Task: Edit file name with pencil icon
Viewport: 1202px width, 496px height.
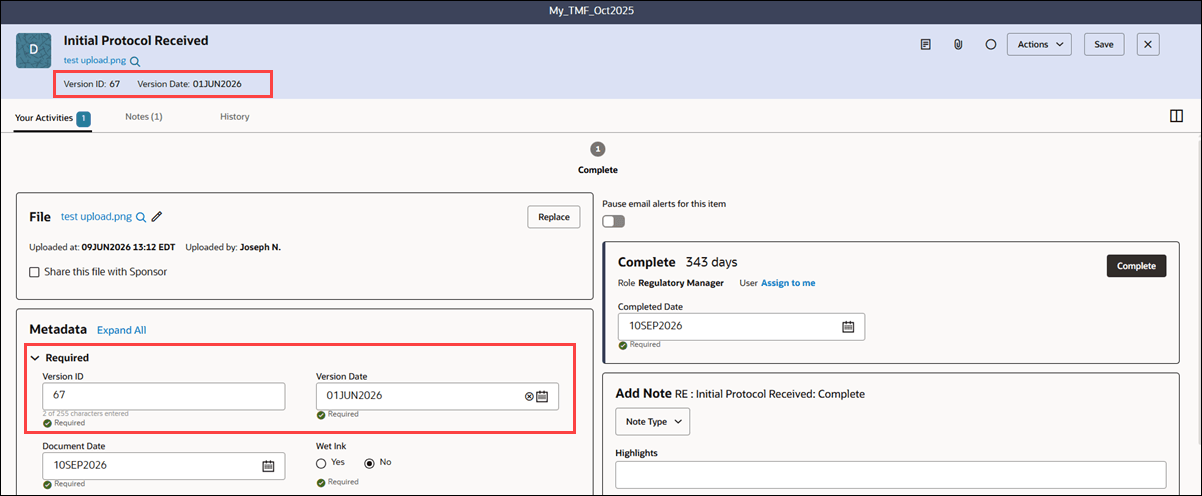Action: coord(157,216)
